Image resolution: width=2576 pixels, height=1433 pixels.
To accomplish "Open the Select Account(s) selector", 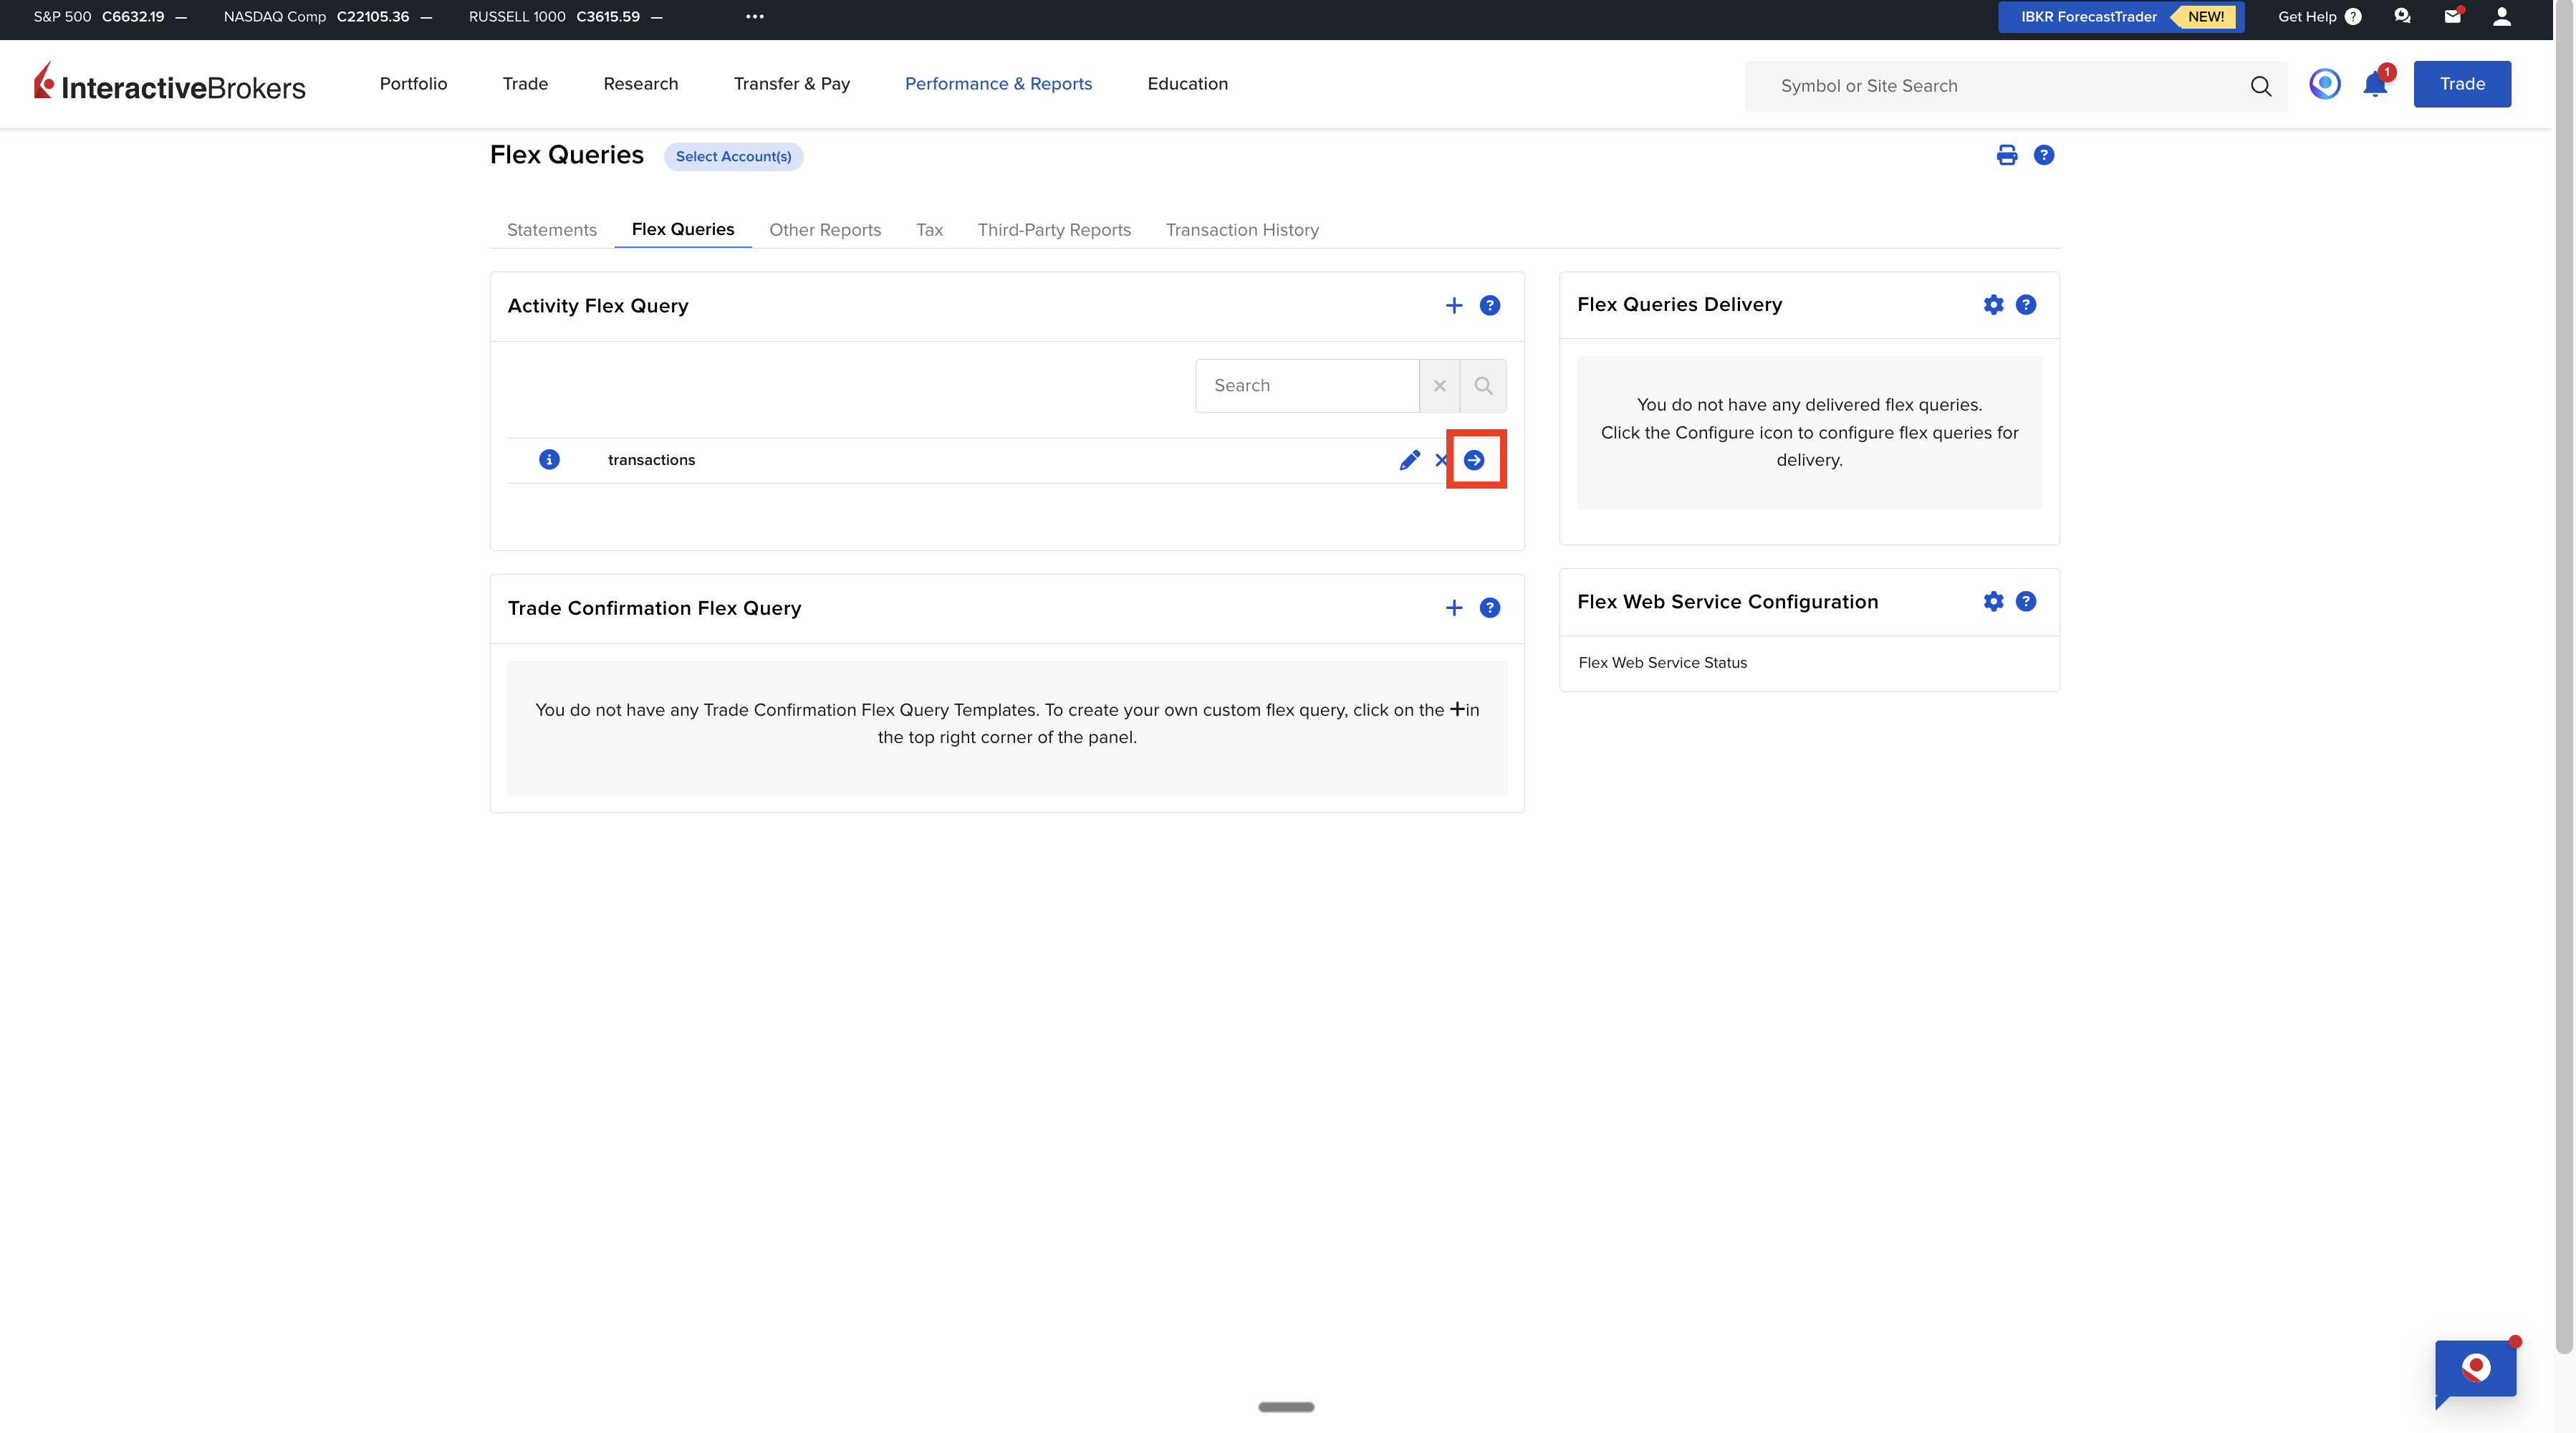I will coord(733,156).
